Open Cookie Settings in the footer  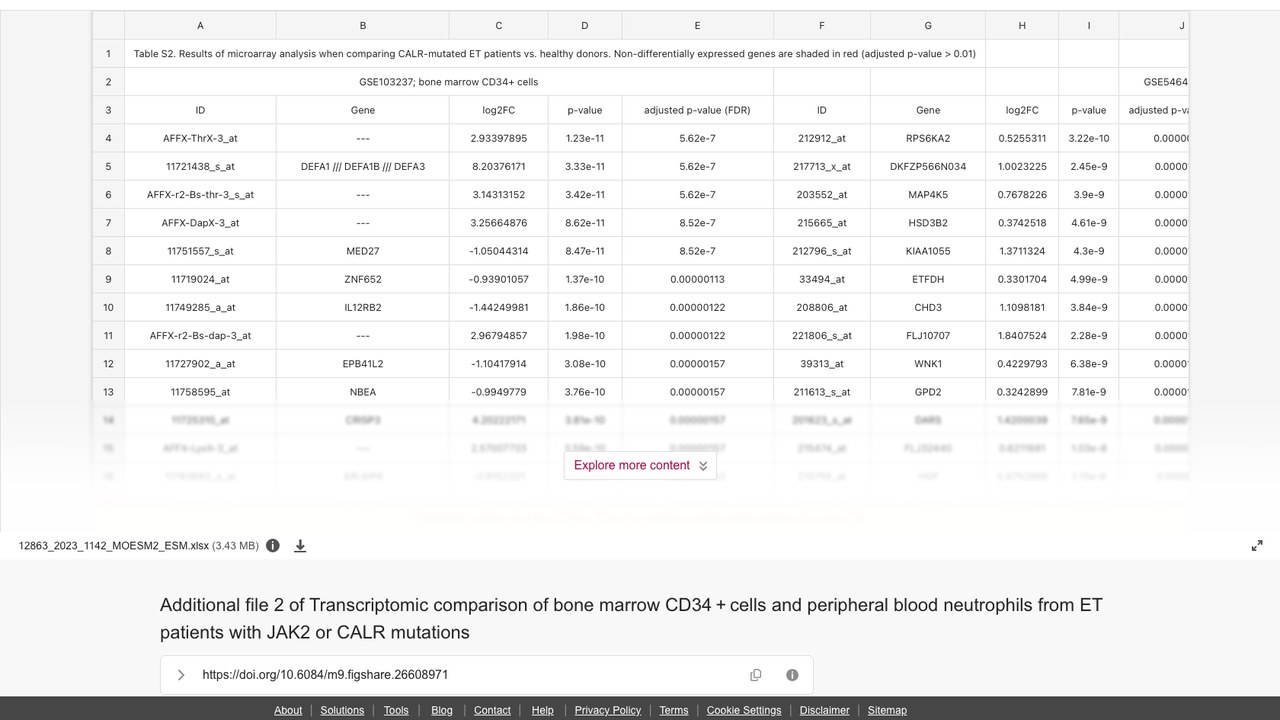click(744, 710)
